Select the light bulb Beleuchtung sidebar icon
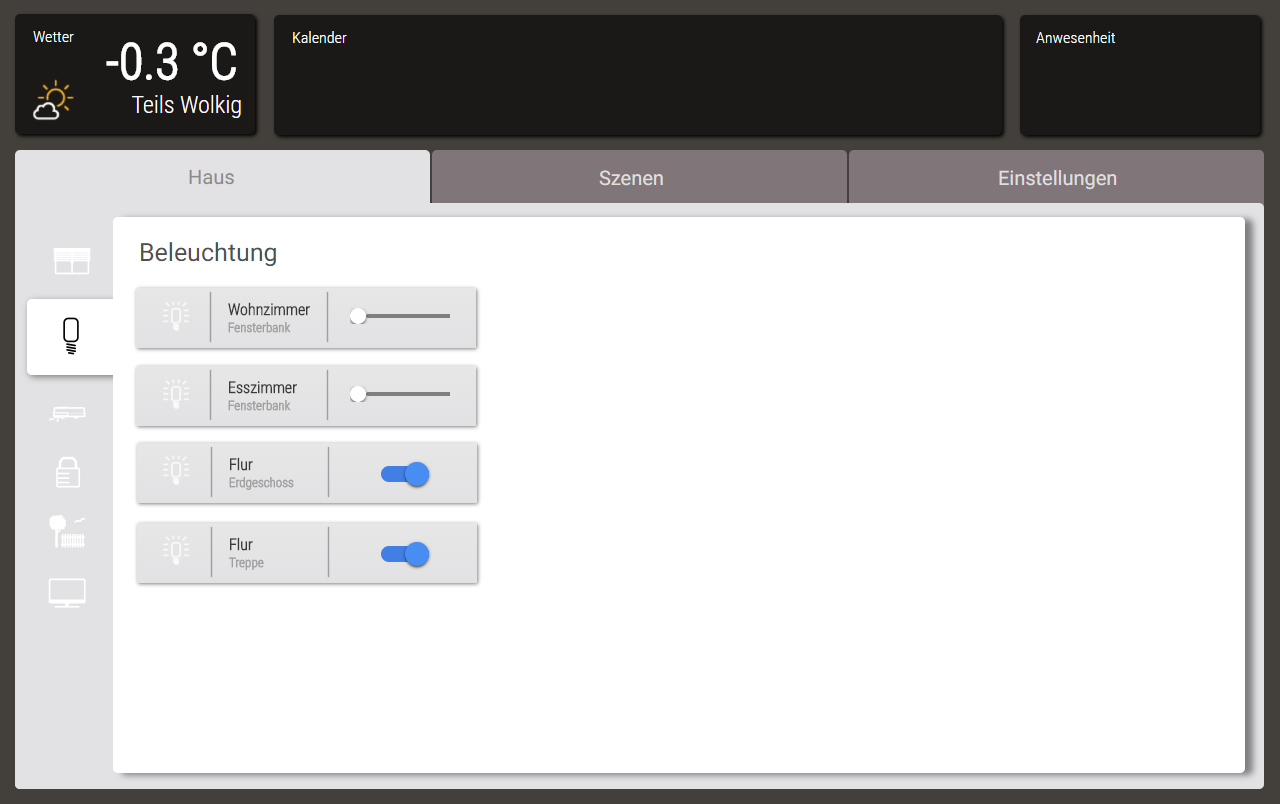 70,337
